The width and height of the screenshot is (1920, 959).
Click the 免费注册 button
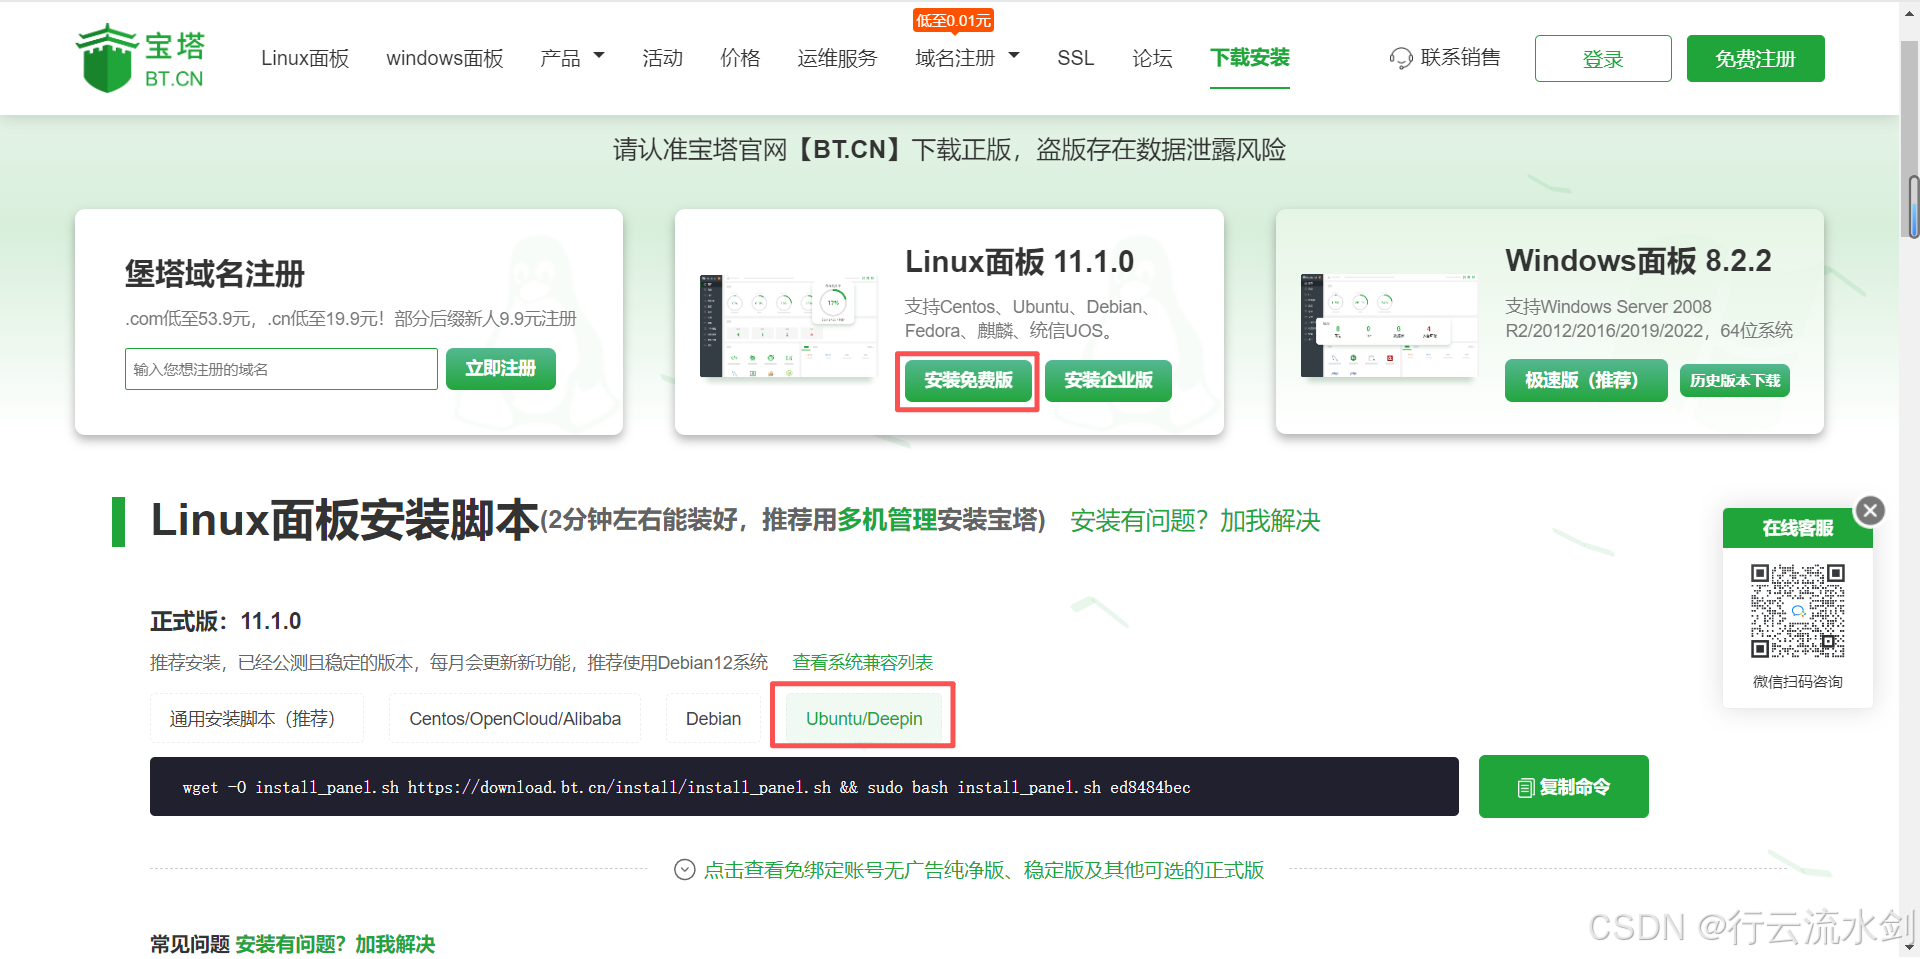coord(1755,59)
